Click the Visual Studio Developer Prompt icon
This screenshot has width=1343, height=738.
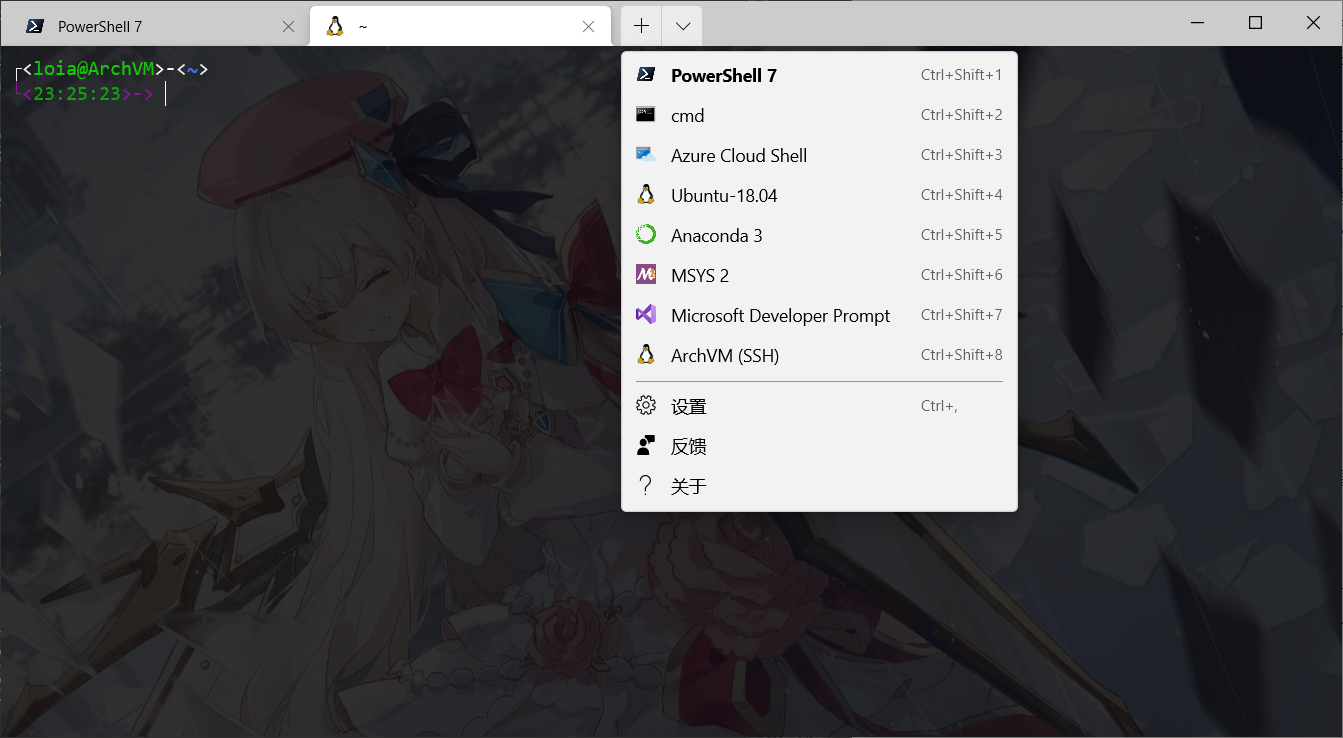point(646,315)
